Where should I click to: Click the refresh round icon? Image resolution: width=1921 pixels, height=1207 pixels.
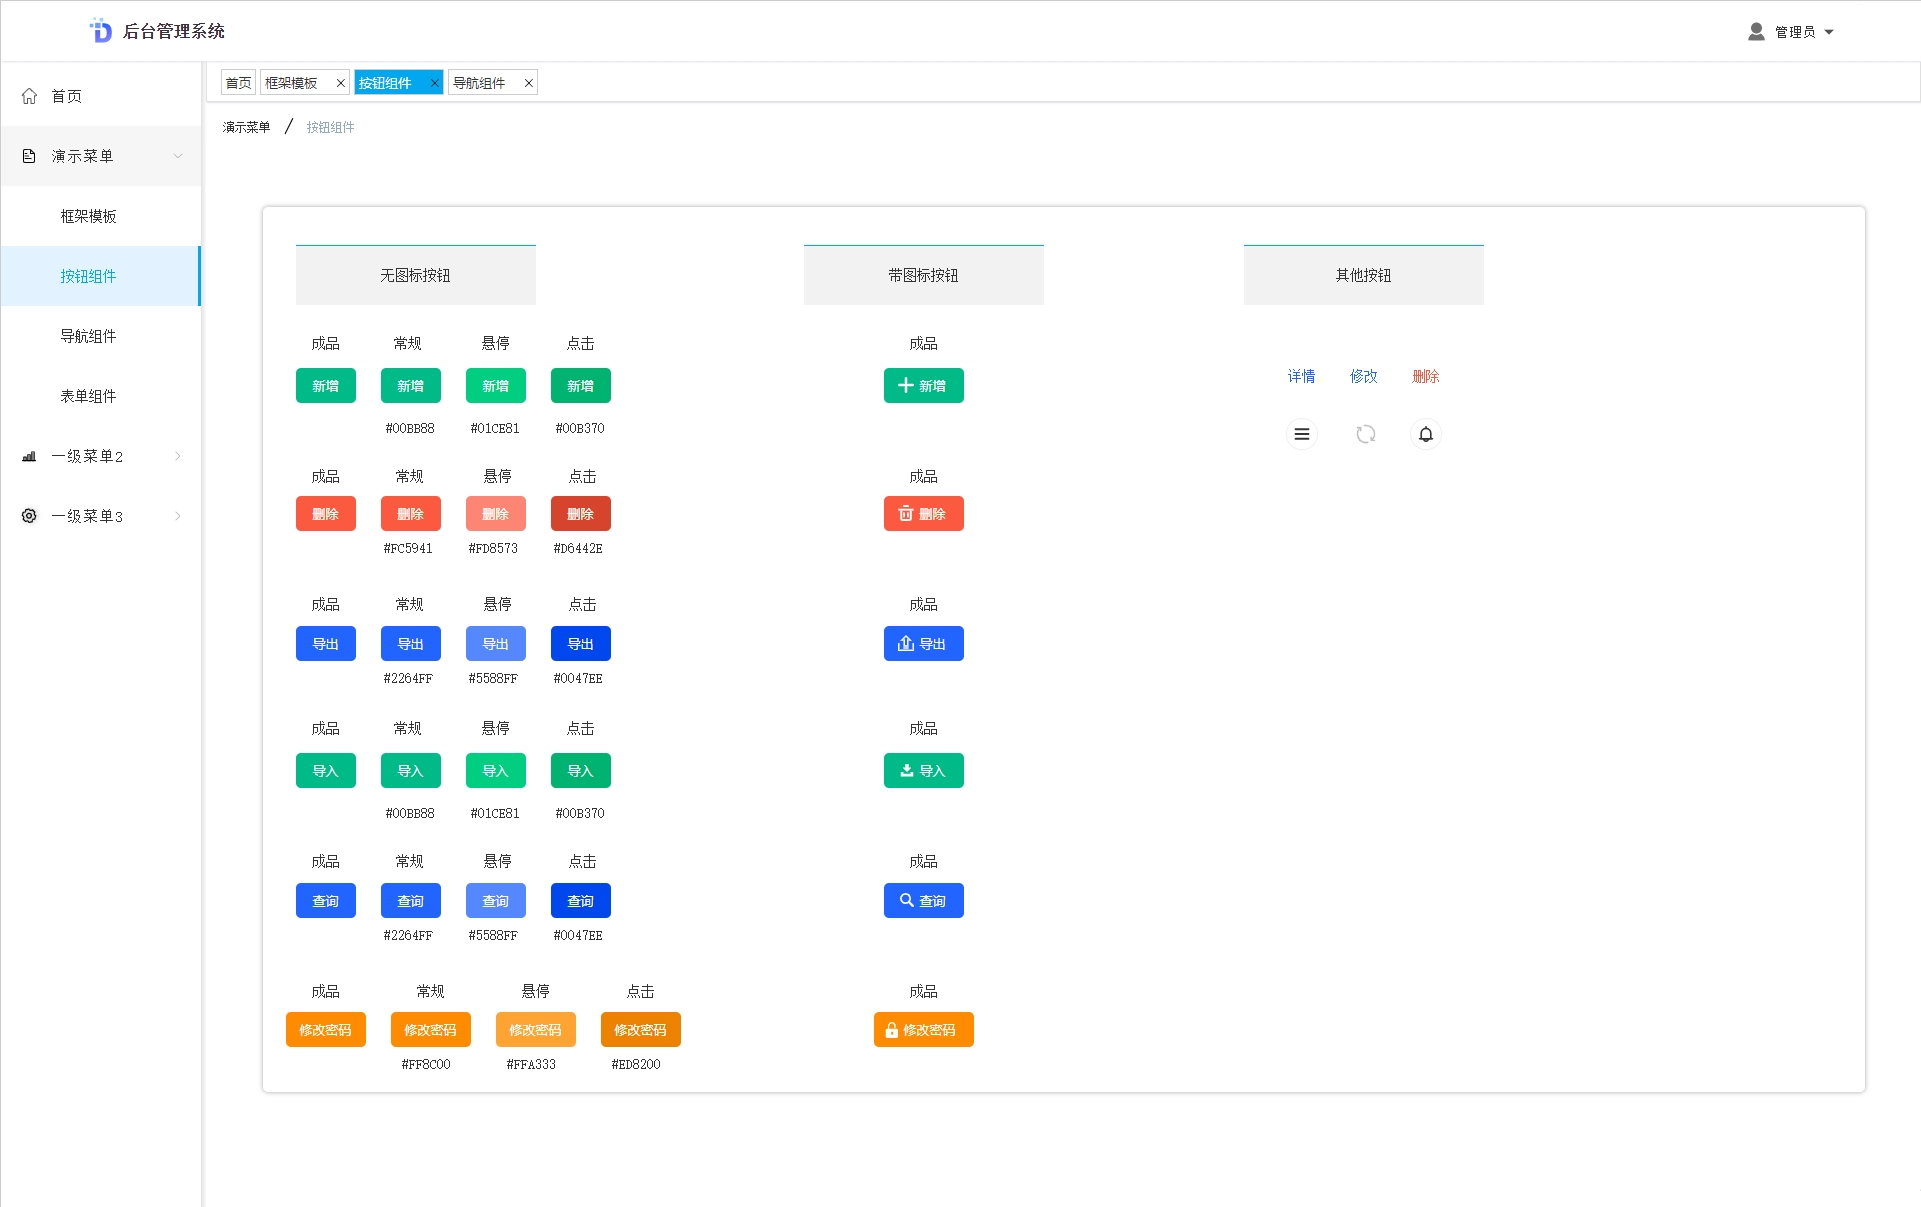pyautogui.click(x=1366, y=434)
